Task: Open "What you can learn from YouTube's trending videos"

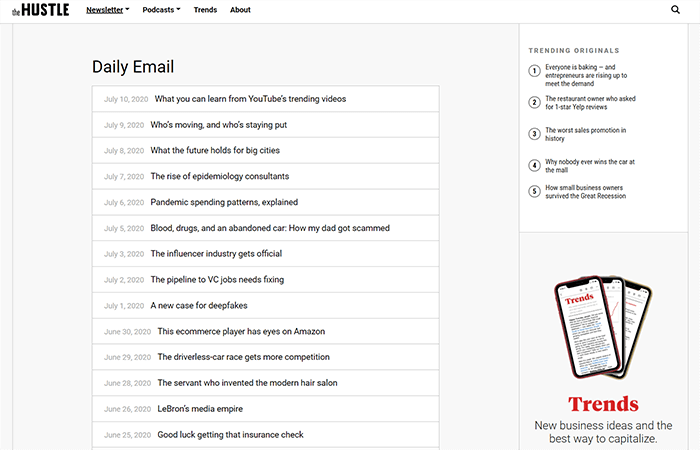Action: tap(250, 99)
